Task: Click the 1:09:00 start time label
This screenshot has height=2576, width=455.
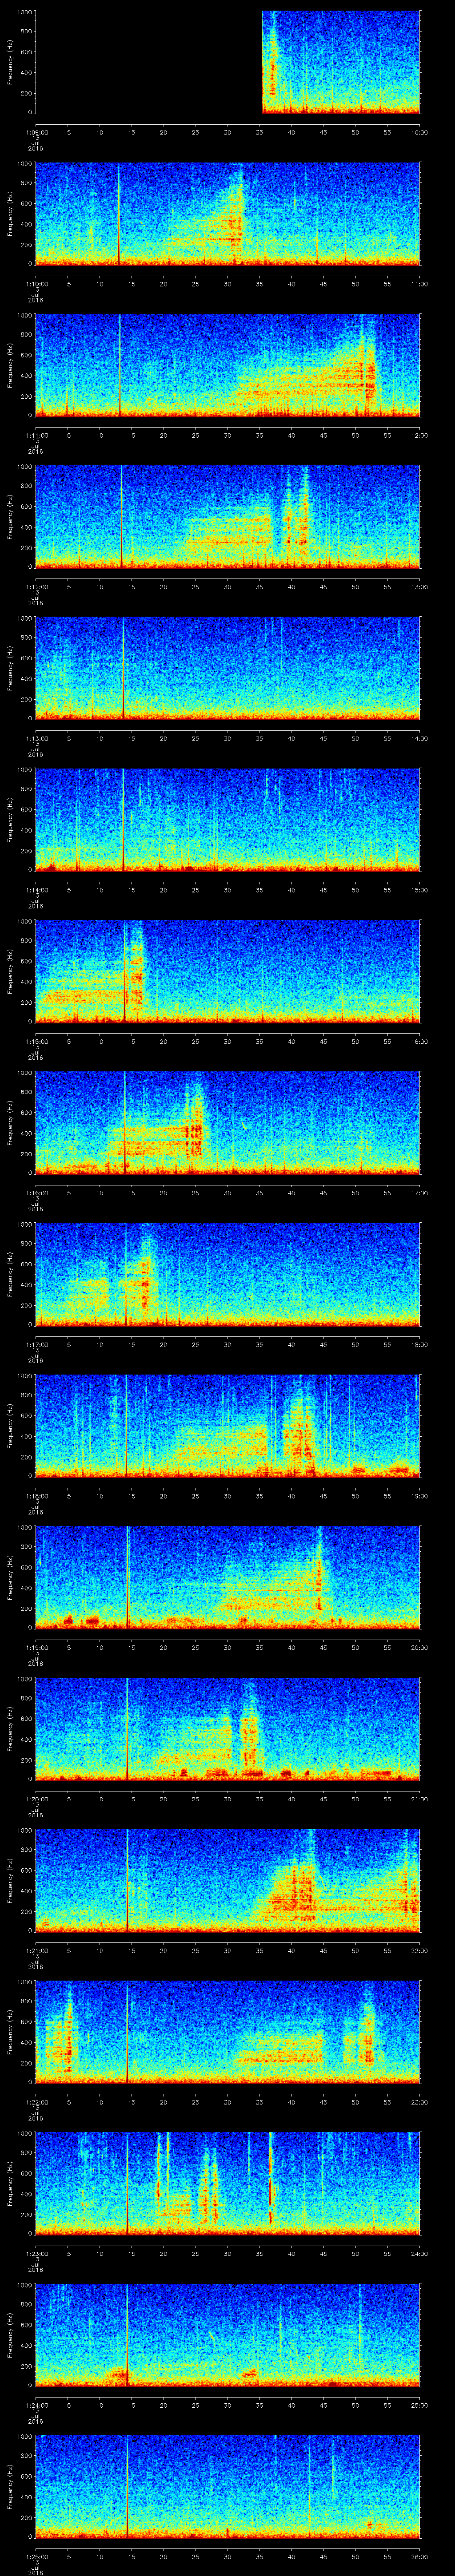Action: [x=37, y=132]
